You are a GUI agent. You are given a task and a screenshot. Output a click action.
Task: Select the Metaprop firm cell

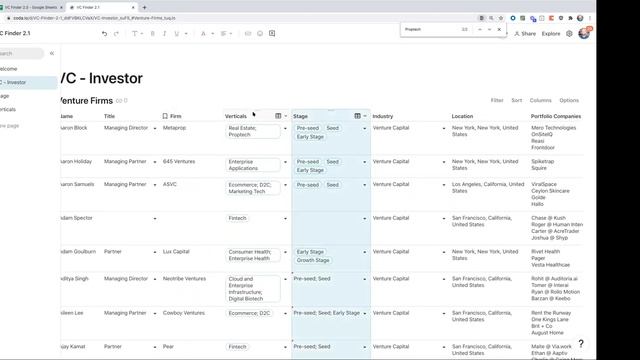click(192, 138)
